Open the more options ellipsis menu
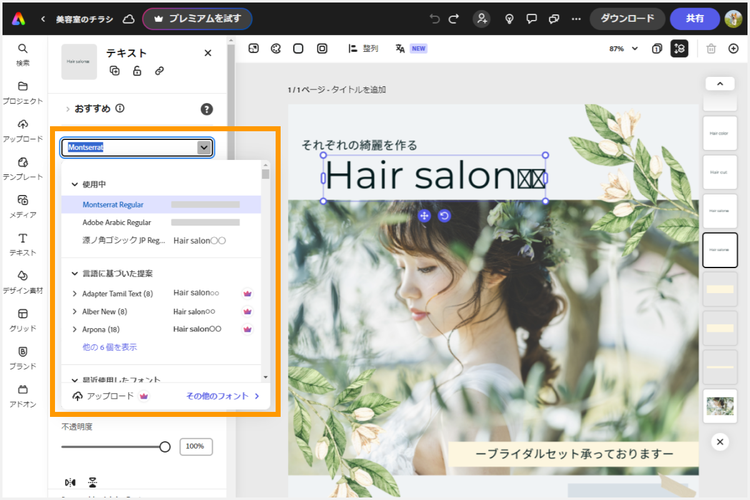The height and width of the screenshot is (500, 750). point(576,19)
